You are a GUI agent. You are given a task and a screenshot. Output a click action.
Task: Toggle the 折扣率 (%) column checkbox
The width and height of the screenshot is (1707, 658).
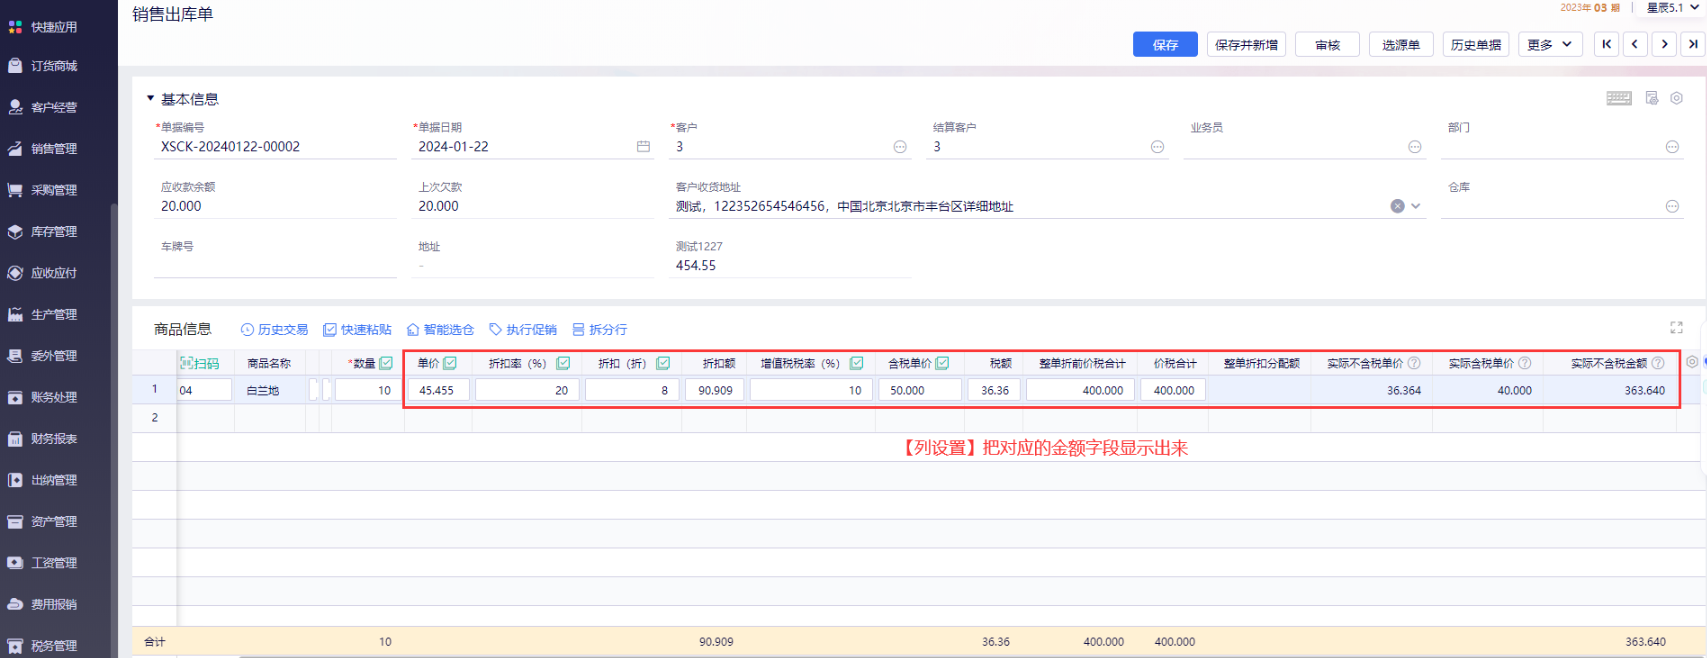coord(563,363)
